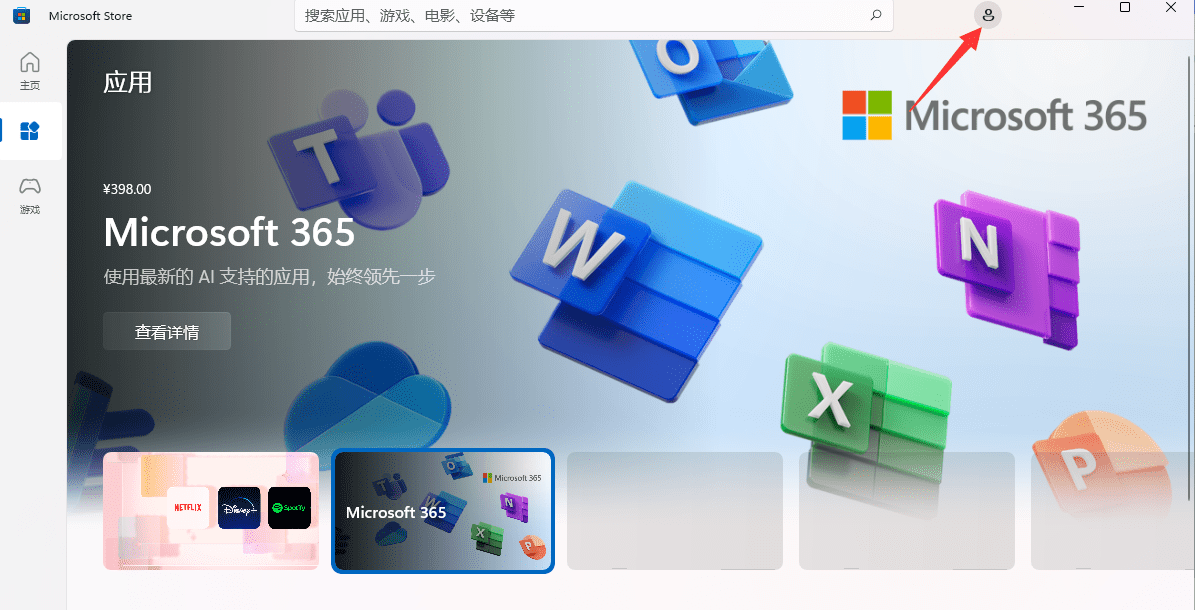Minimize the Microsoft Store window
This screenshot has width=1195, height=610.
tap(1079, 7)
